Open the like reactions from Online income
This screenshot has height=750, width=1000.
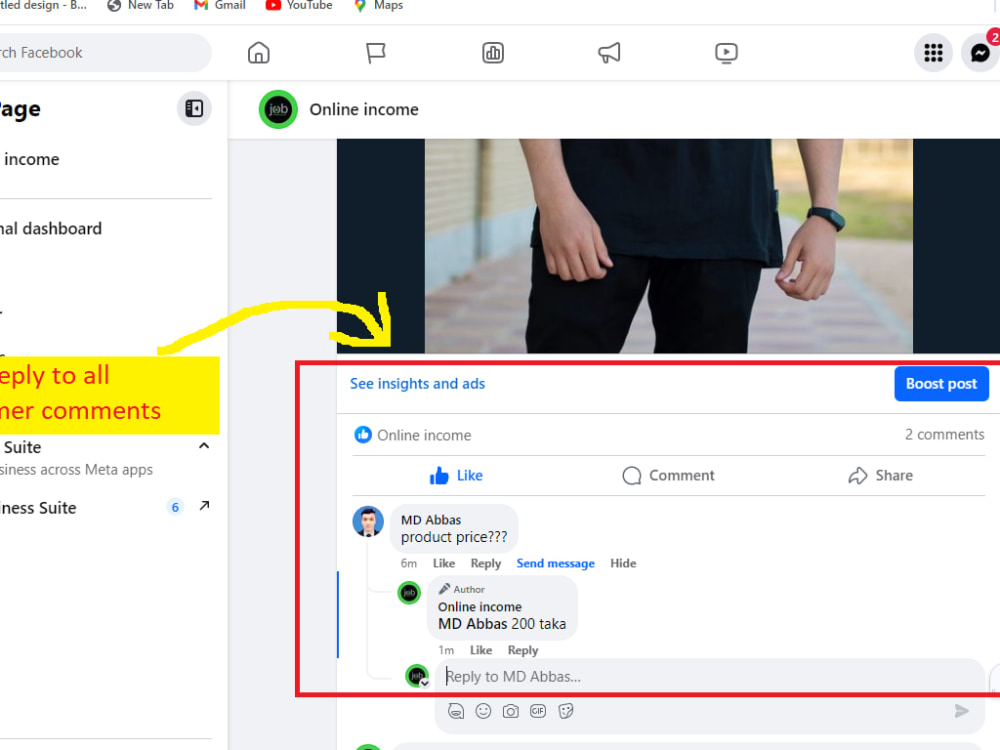point(413,435)
